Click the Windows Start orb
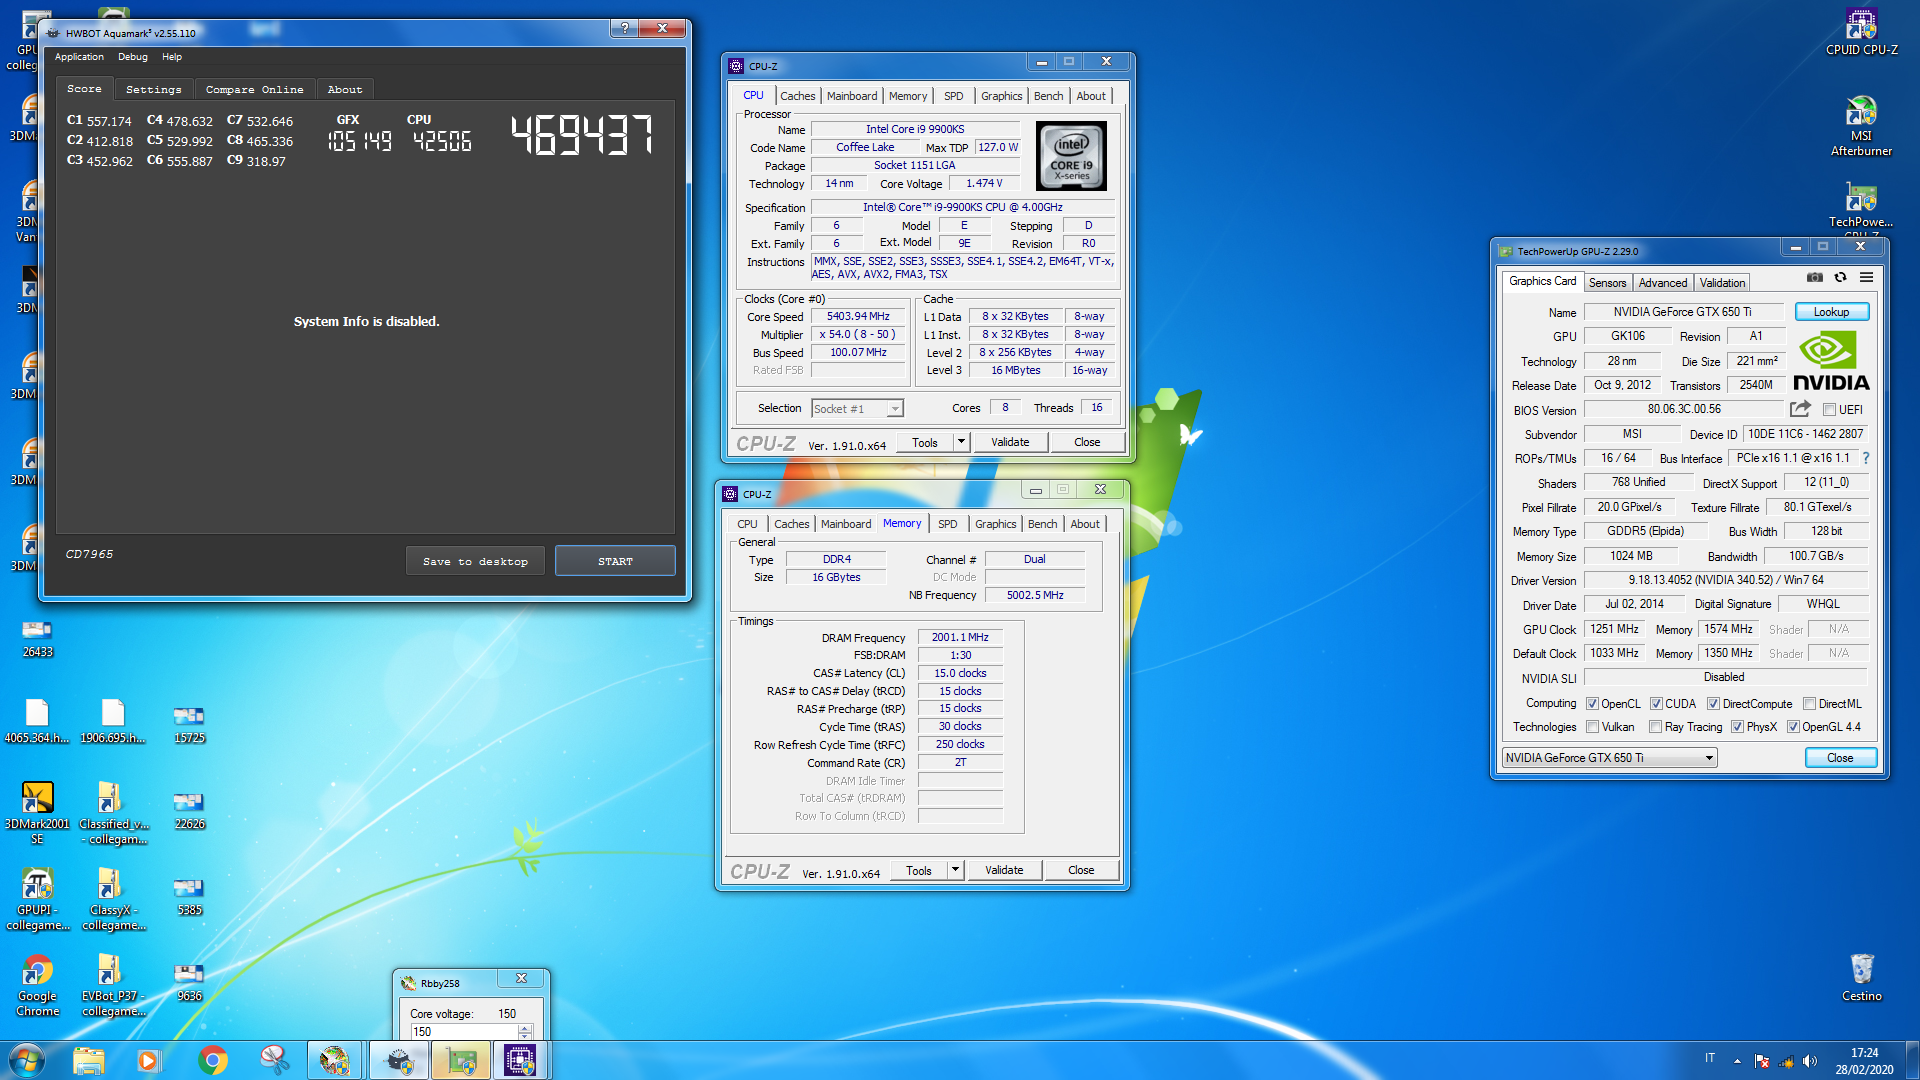The width and height of the screenshot is (1920, 1080). 26,1060
